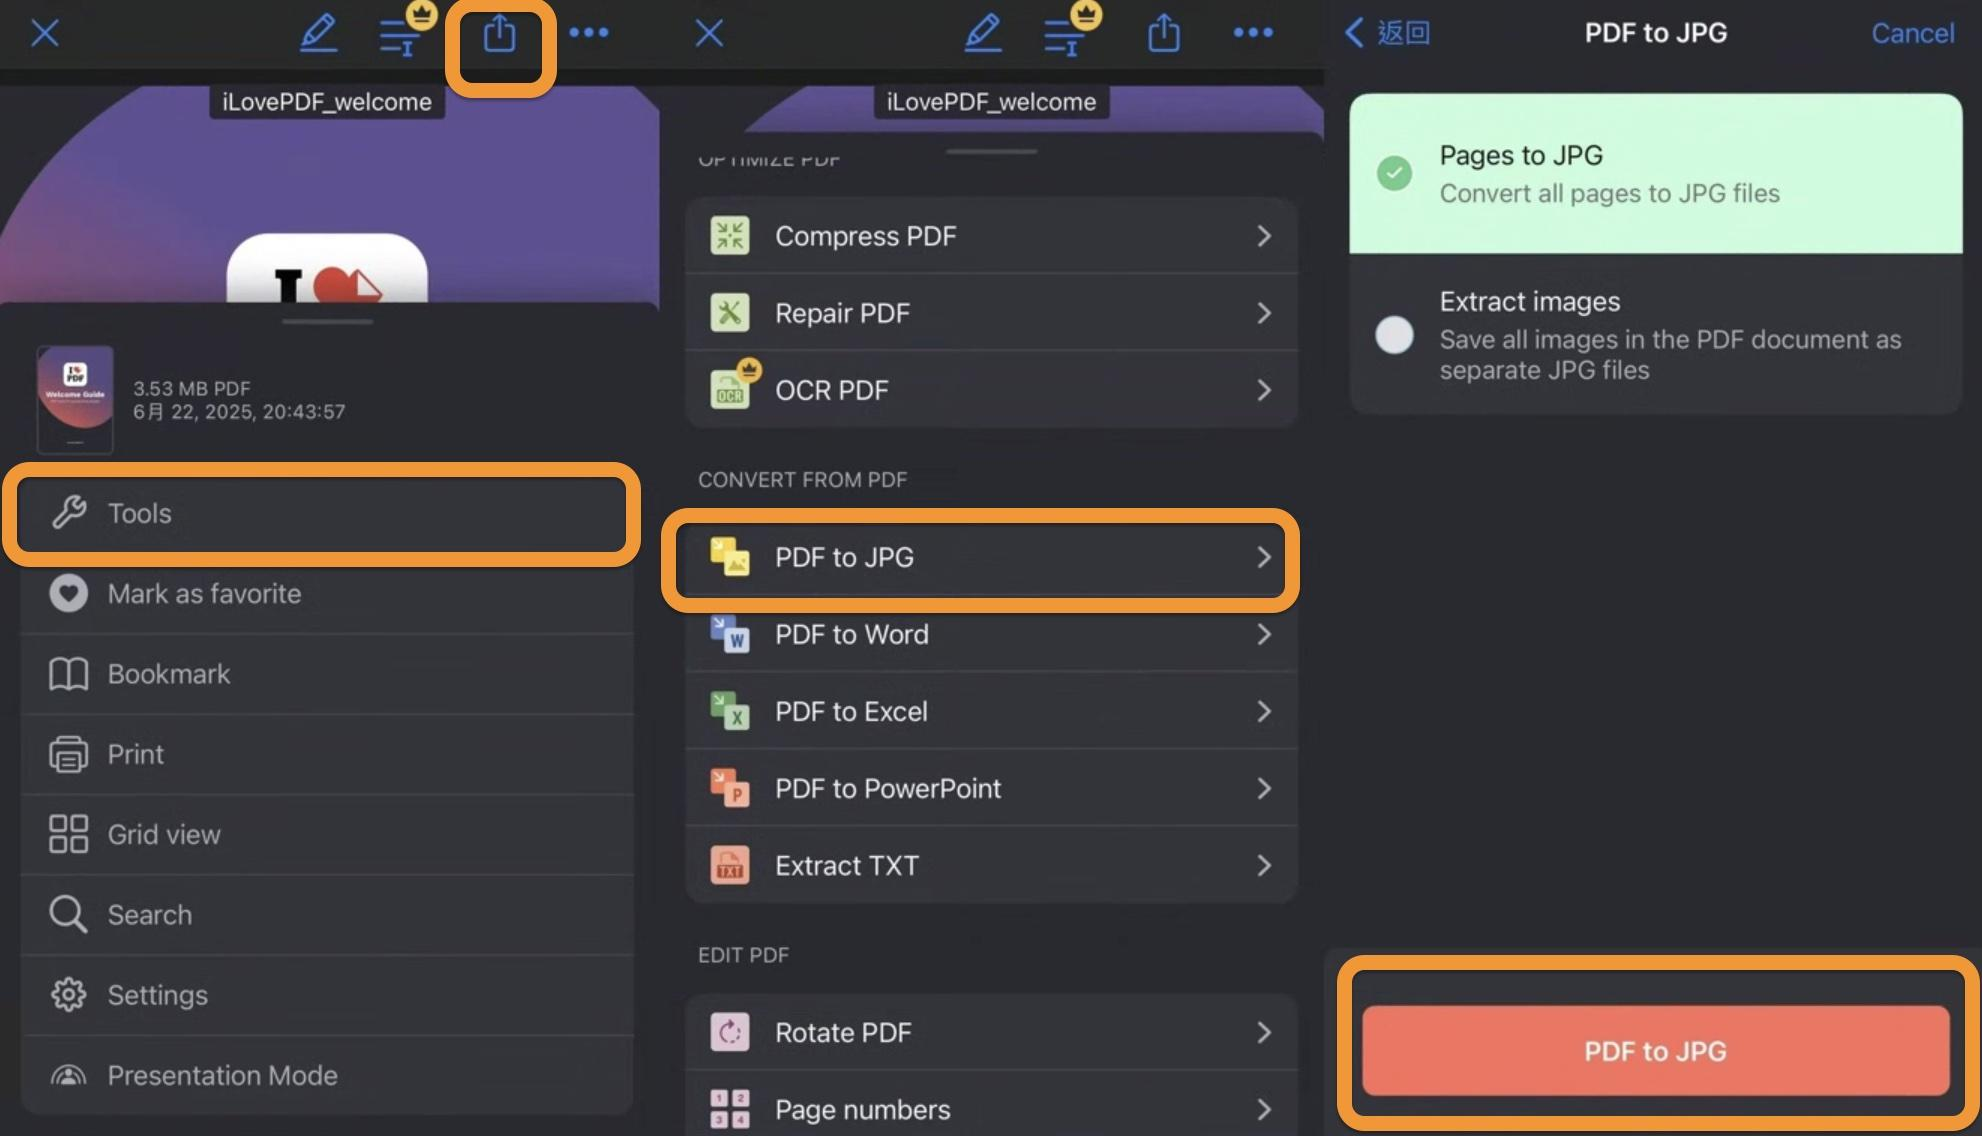Tap the Tools wrench icon

(69, 513)
